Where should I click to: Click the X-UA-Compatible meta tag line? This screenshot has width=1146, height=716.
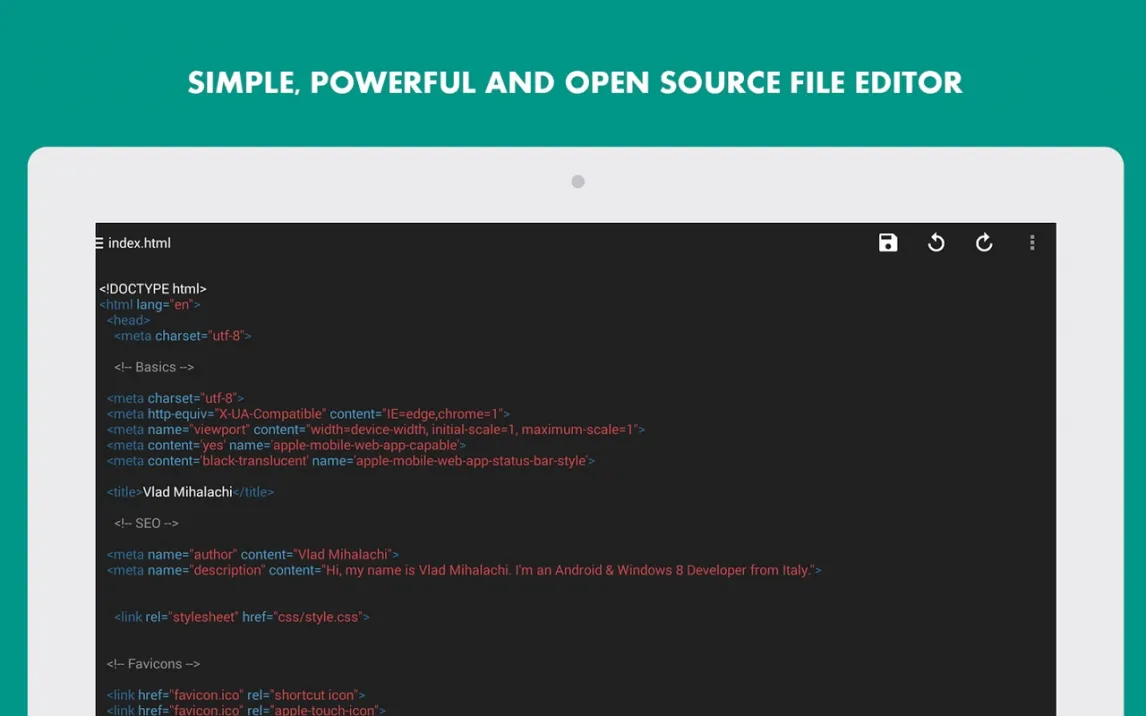tap(308, 414)
